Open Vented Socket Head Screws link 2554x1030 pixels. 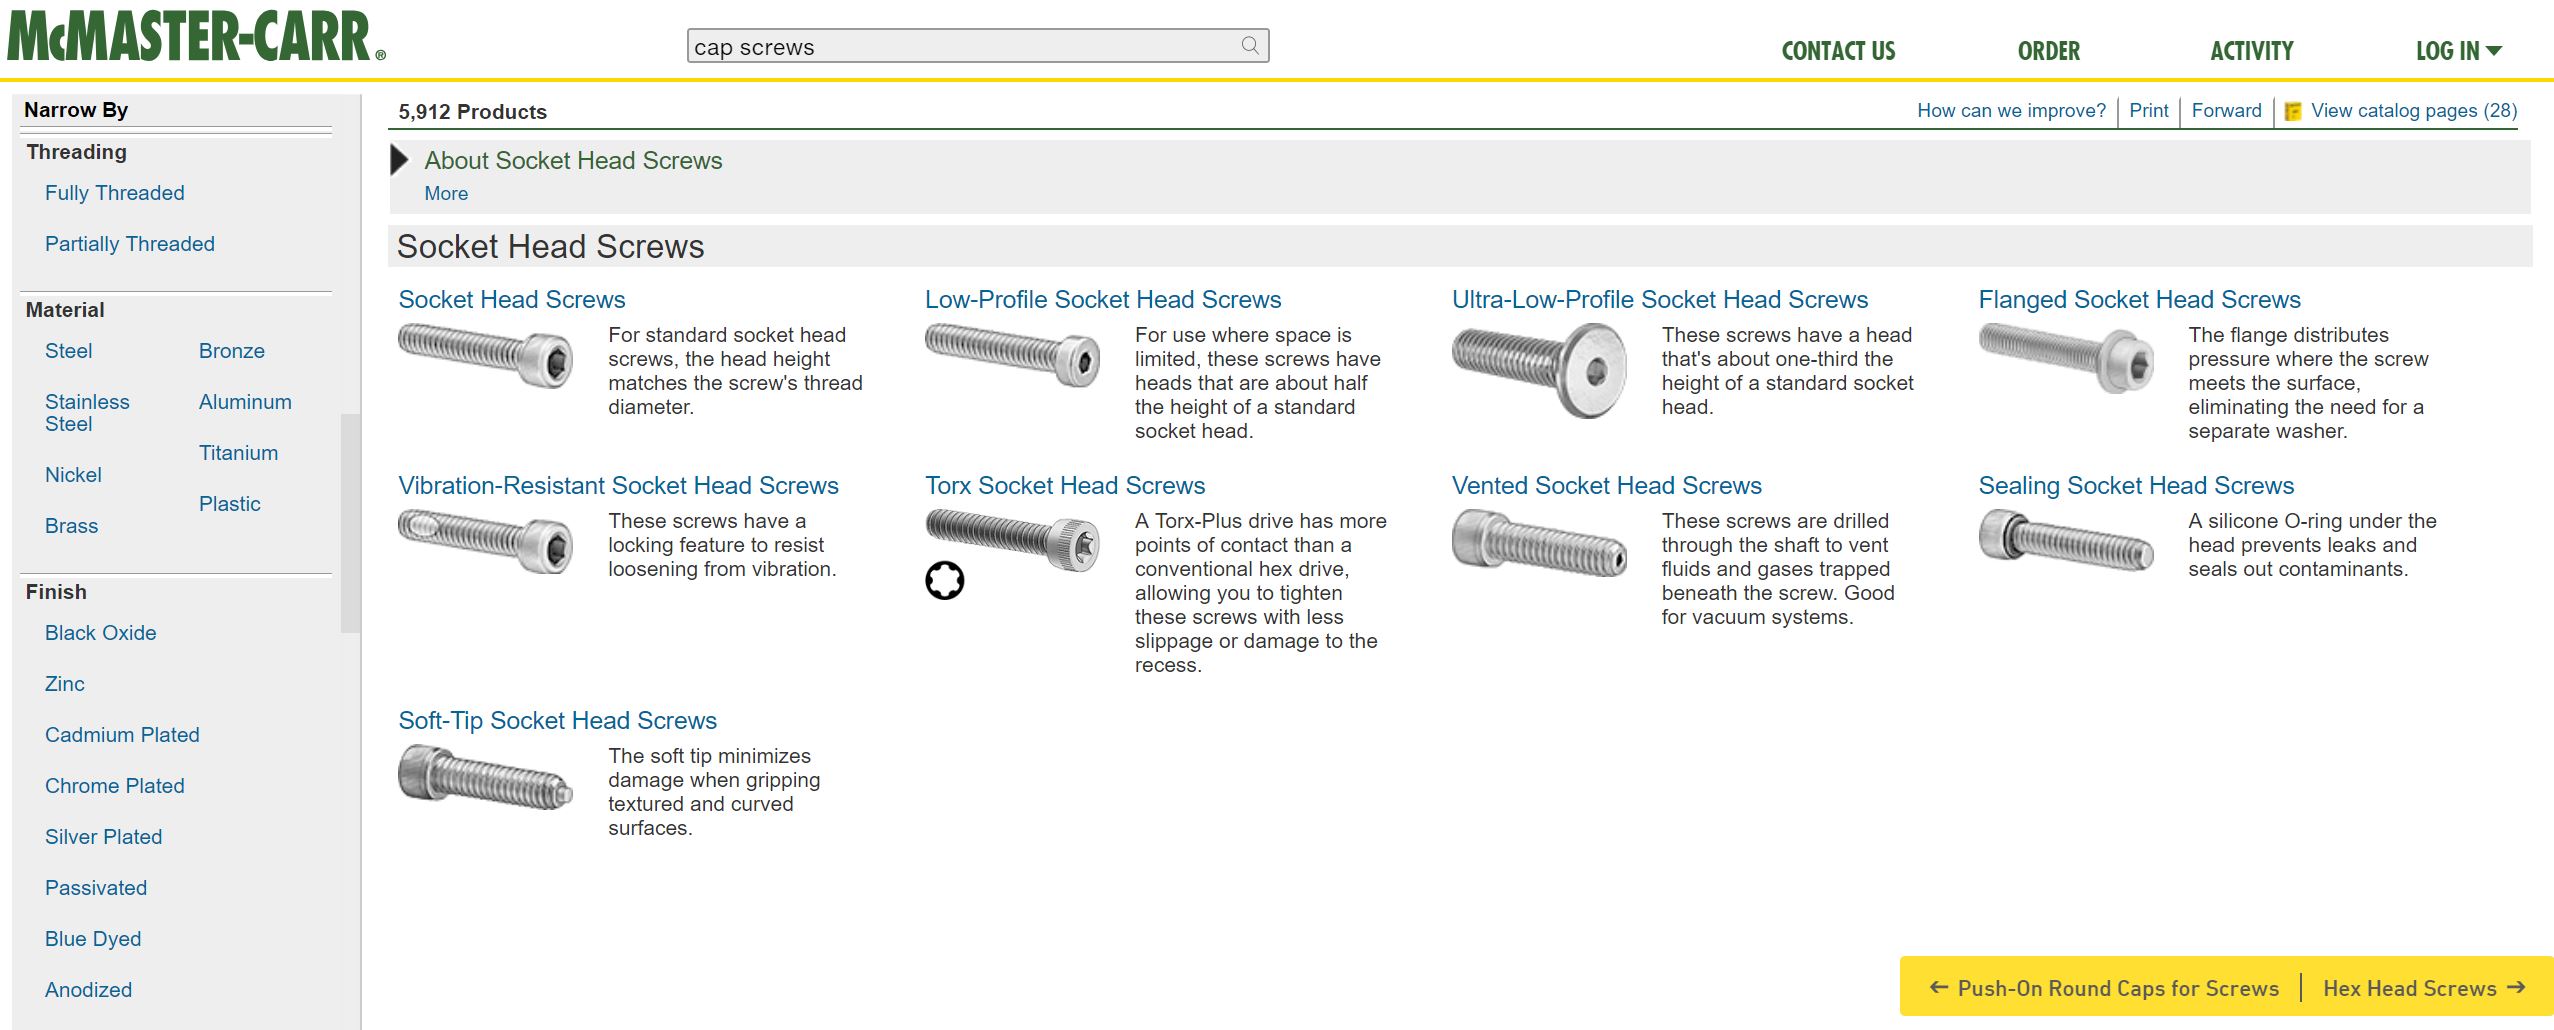tap(1607, 486)
